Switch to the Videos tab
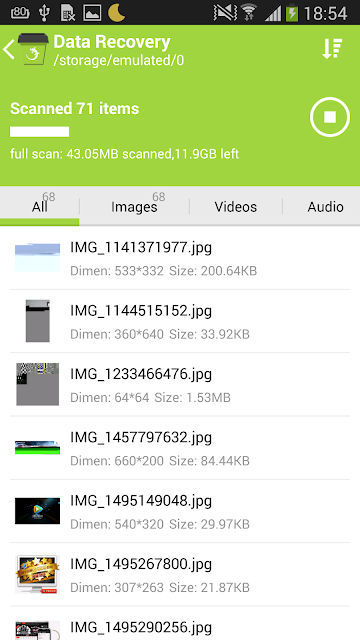 [x=236, y=207]
